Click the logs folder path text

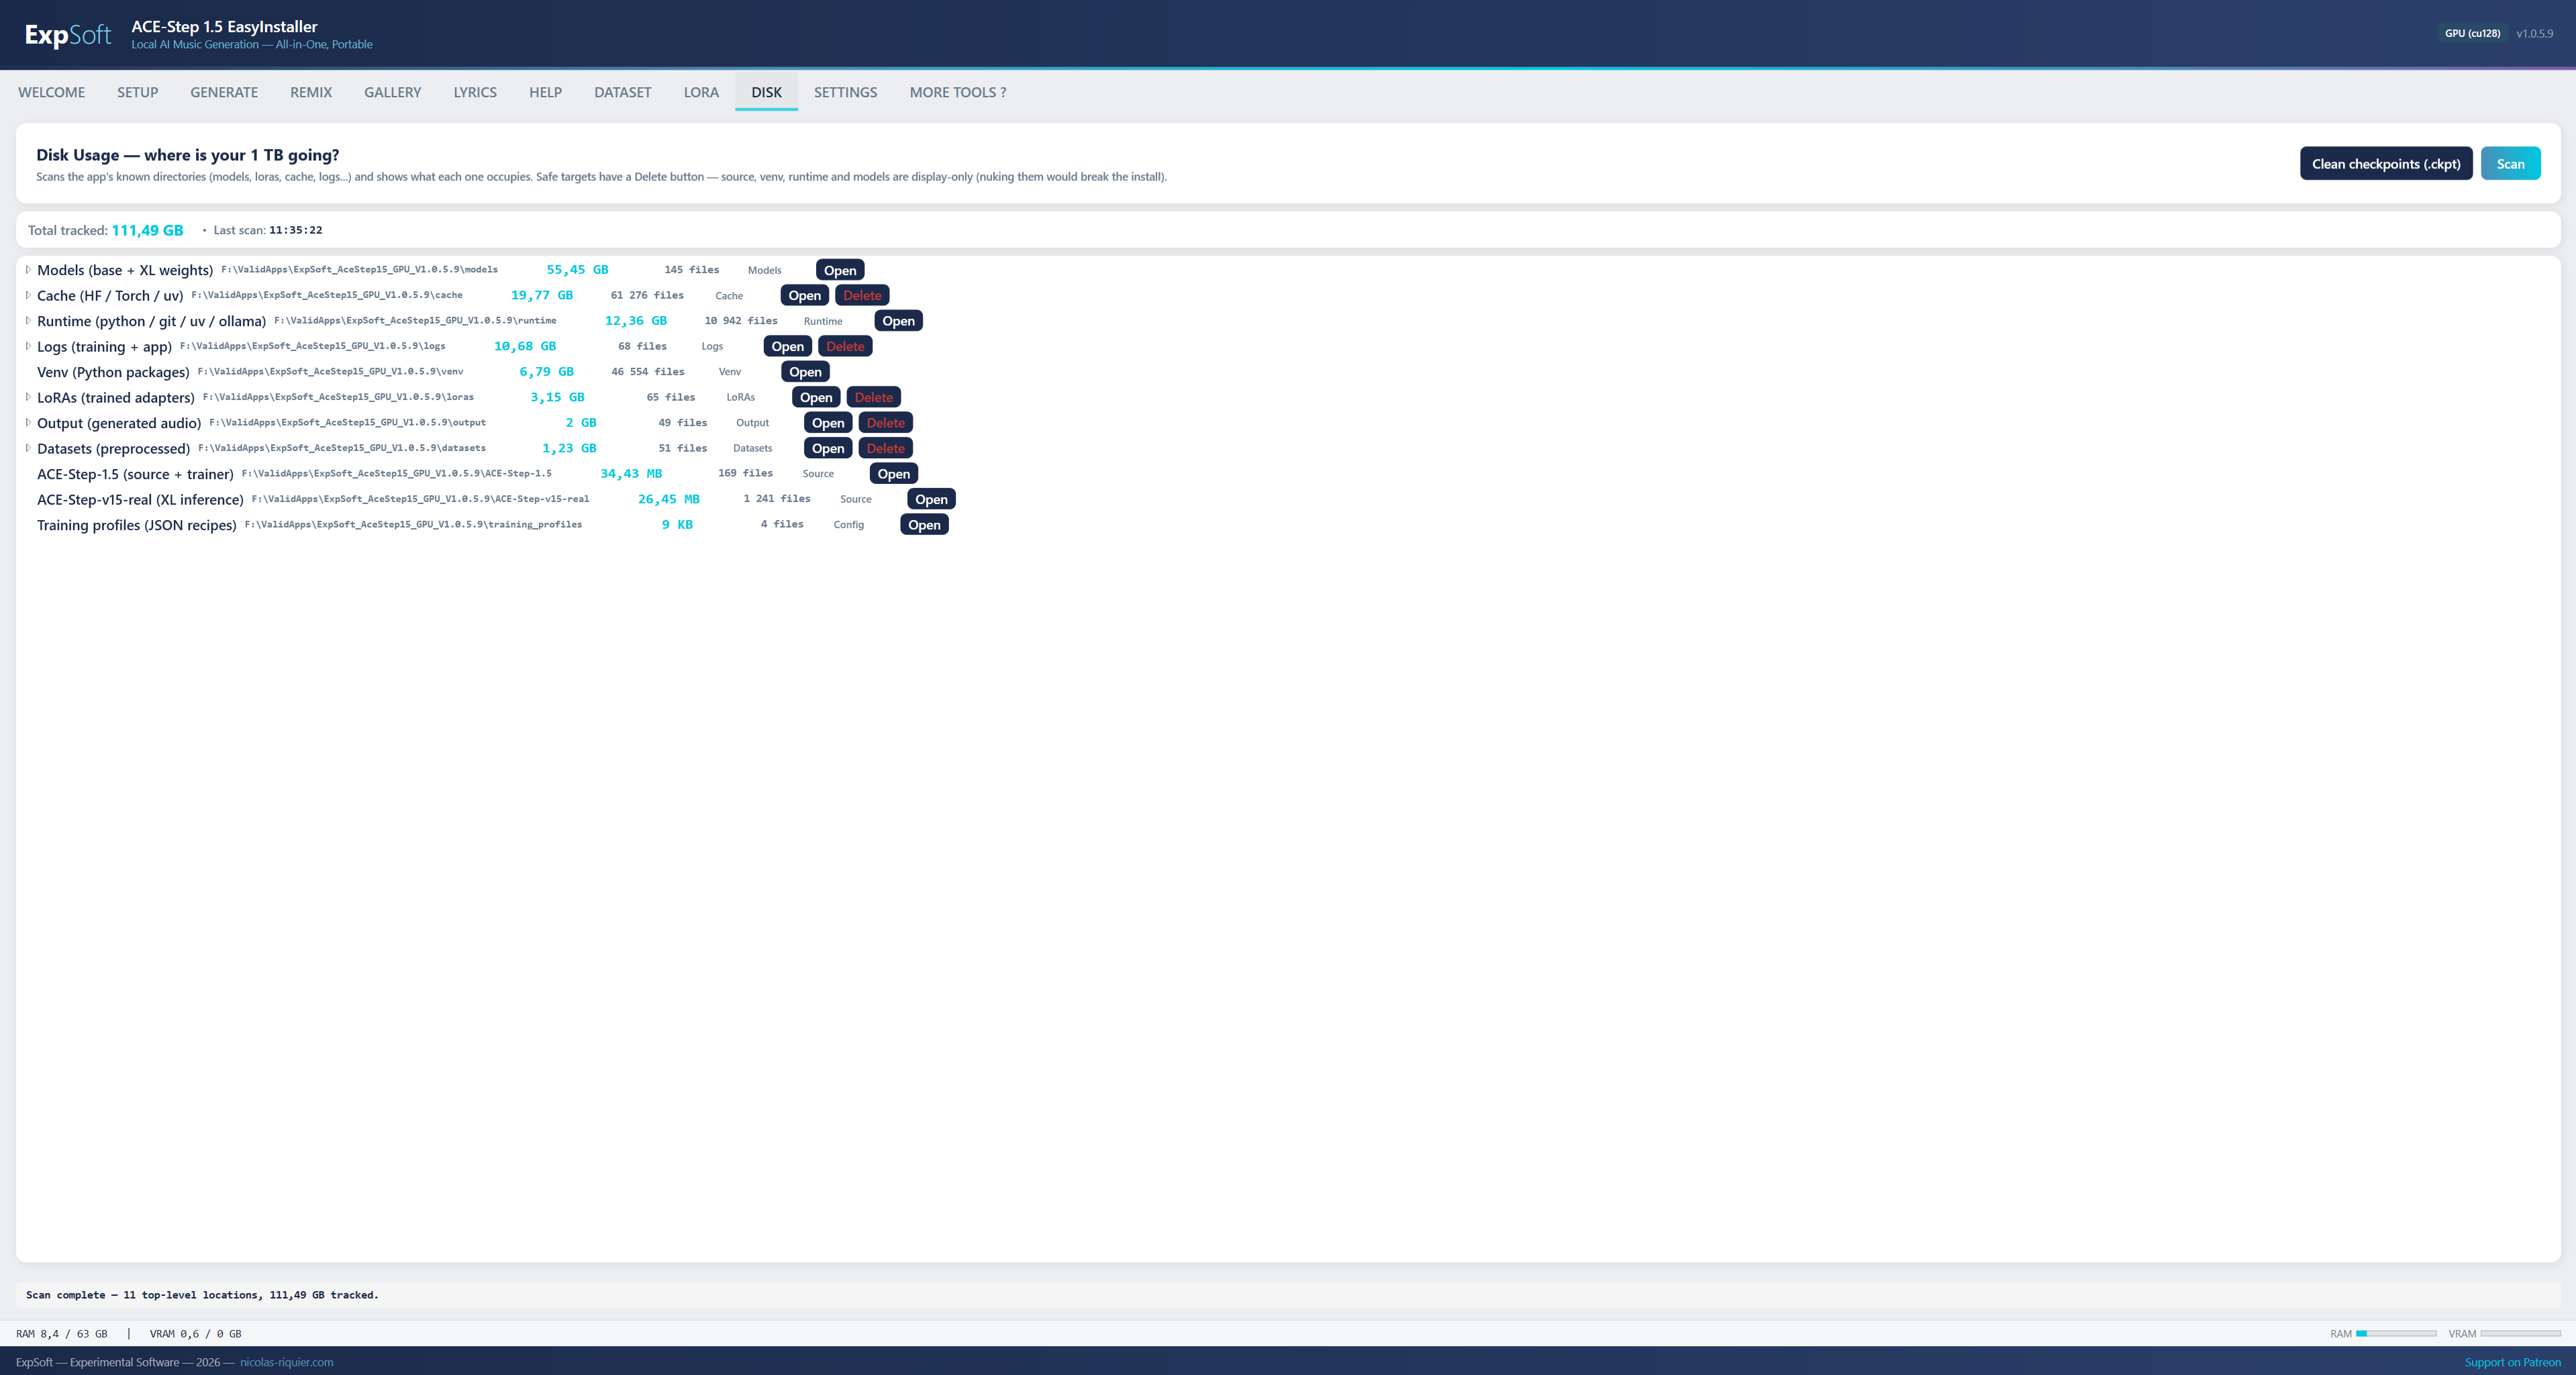coord(312,346)
